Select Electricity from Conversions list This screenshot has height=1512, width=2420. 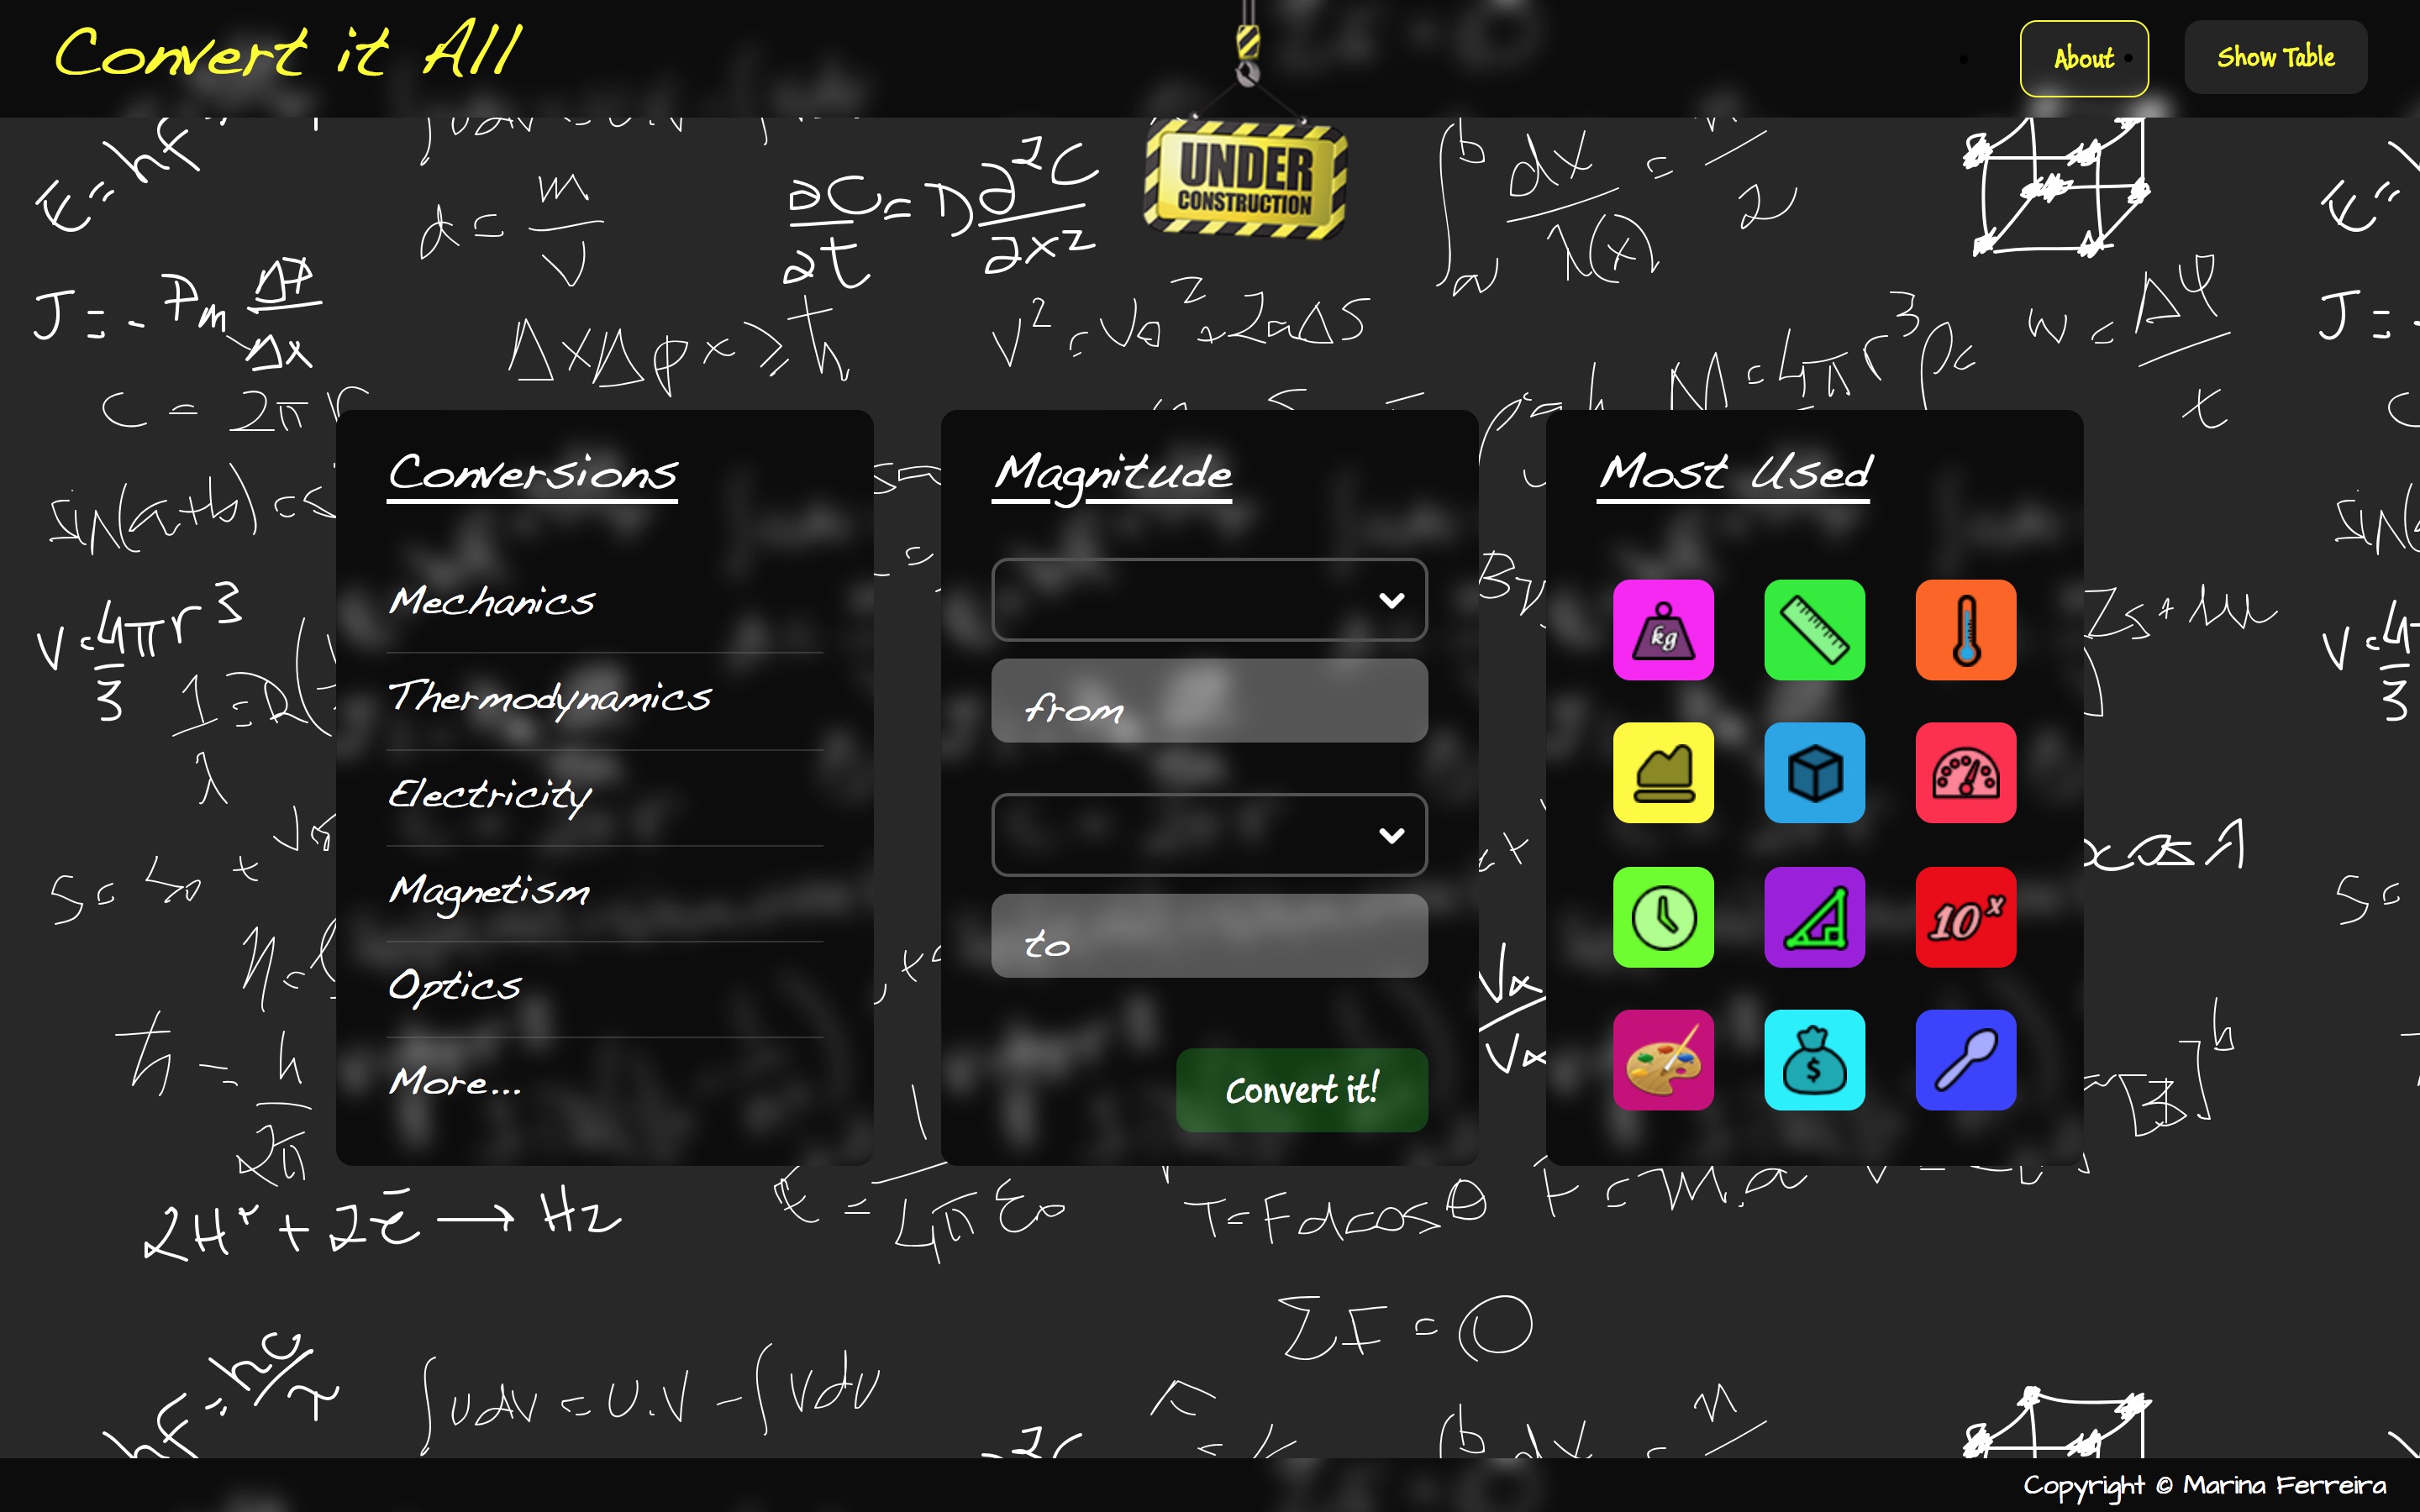point(488,795)
